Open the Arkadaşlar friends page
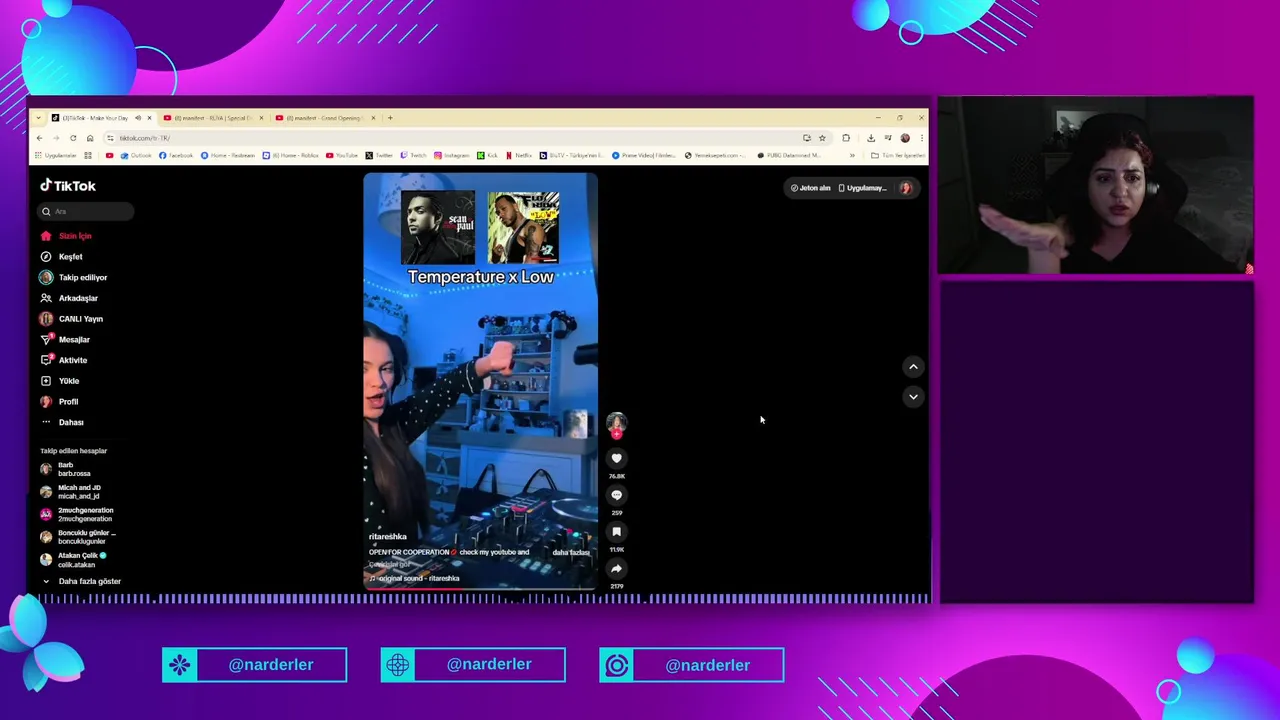This screenshot has height=720, width=1280. point(69,298)
